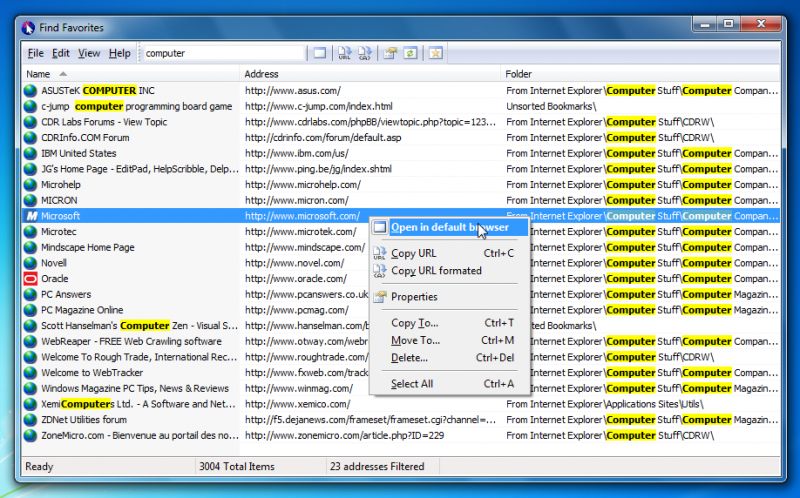The image size is (800, 498).
Task: Click the M icon of the Microsoft row
Action: click(x=31, y=216)
